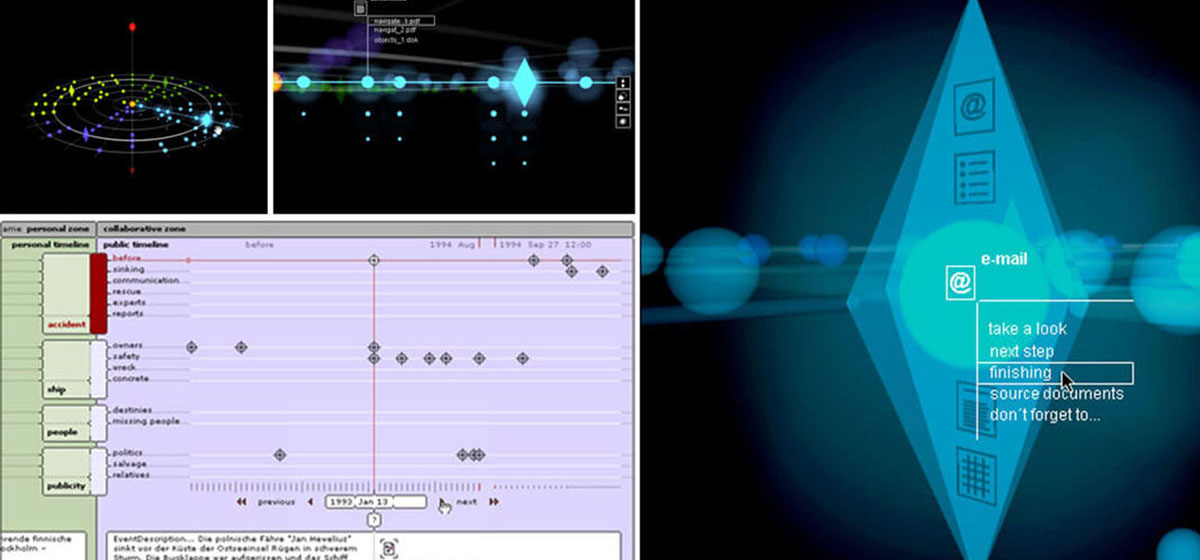Click the tick-mark time scale strip
Viewport: 1200px width, 560px height.
336,487
